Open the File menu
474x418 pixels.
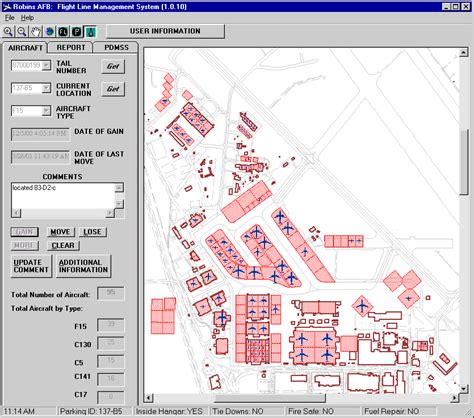[x=9, y=18]
